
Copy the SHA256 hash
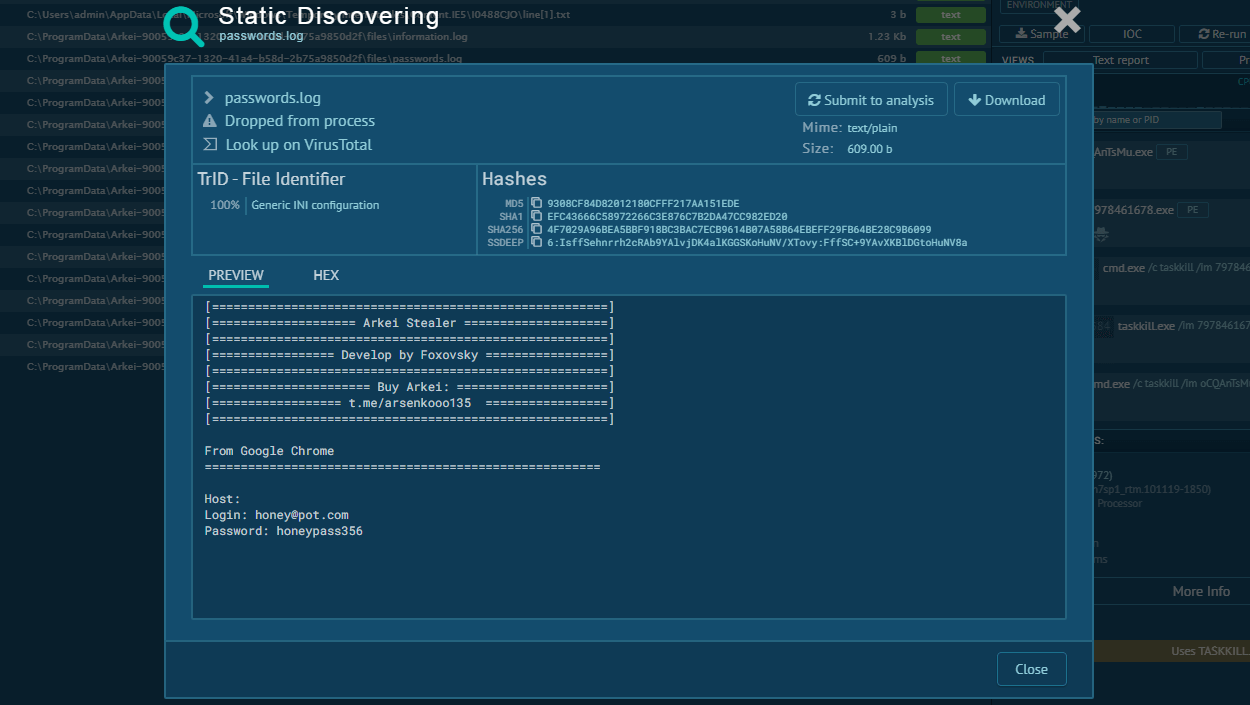point(537,229)
